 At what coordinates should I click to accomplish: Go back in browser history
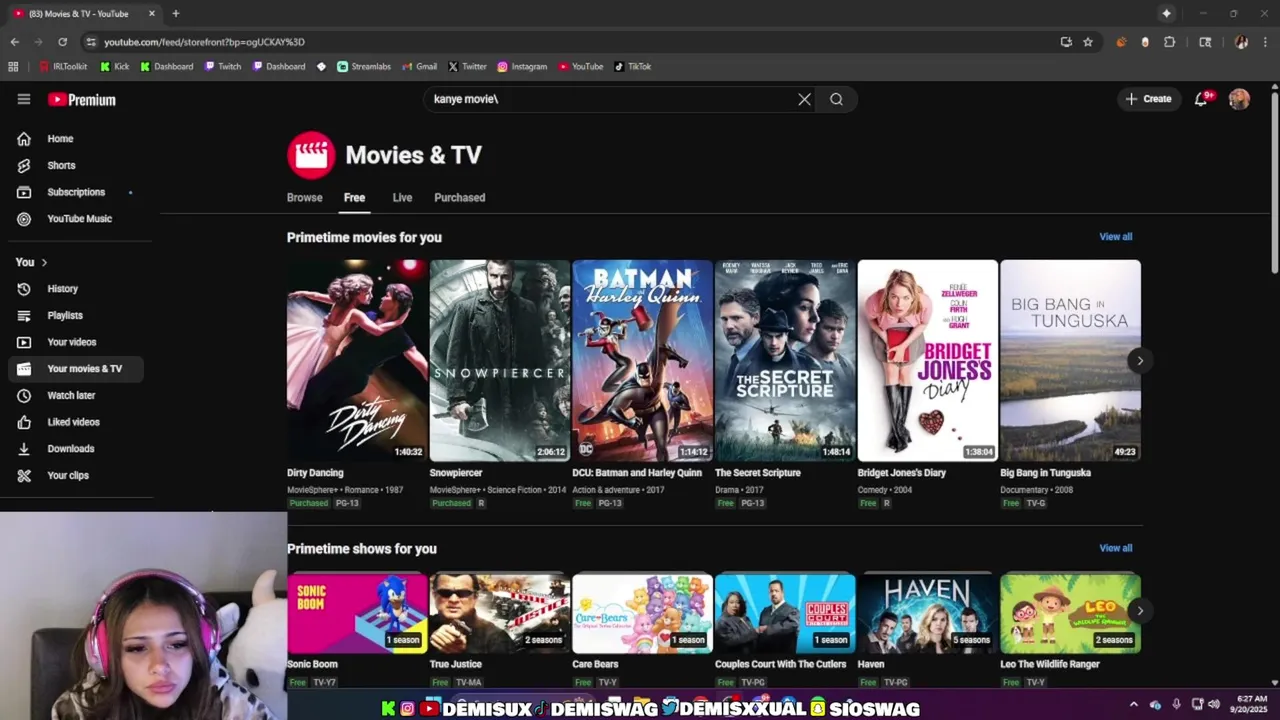[14, 42]
